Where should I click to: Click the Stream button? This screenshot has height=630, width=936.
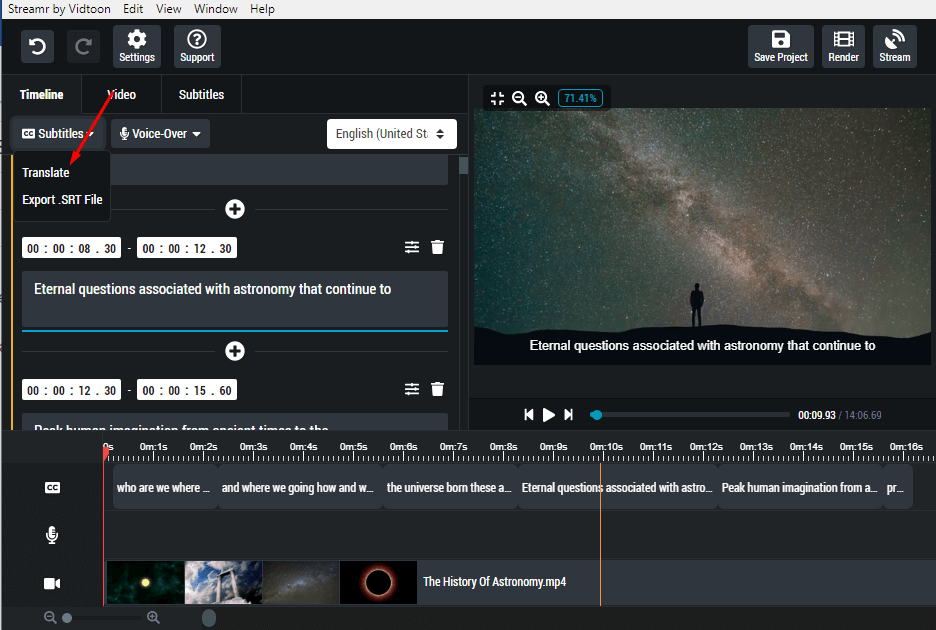pyautogui.click(x=894, y=46)
